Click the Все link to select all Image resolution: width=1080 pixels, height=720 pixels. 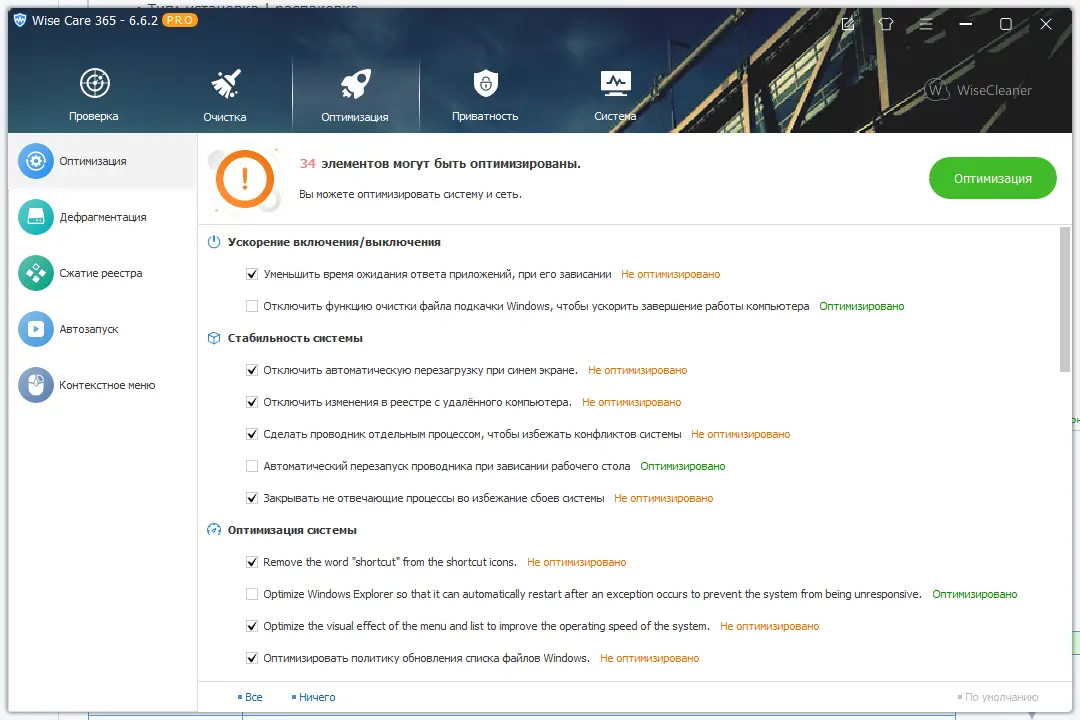(250, 697)
